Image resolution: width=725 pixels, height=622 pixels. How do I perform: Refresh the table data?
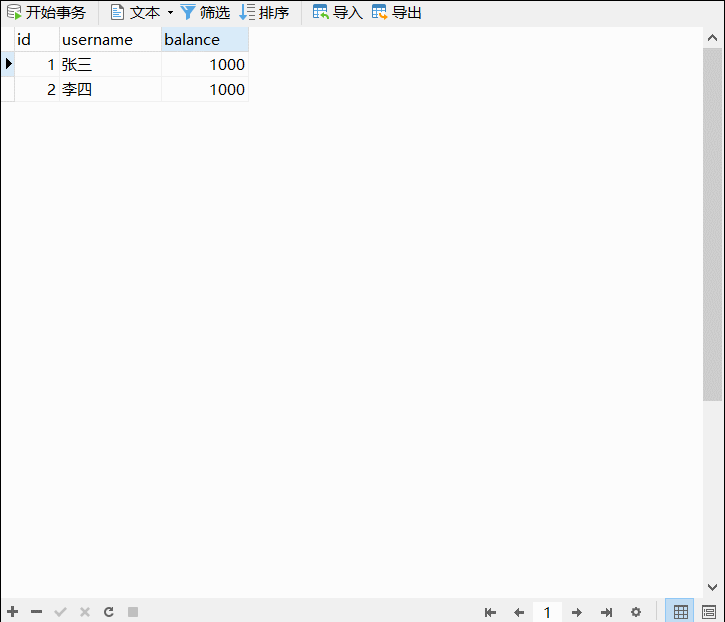point(109,612)
